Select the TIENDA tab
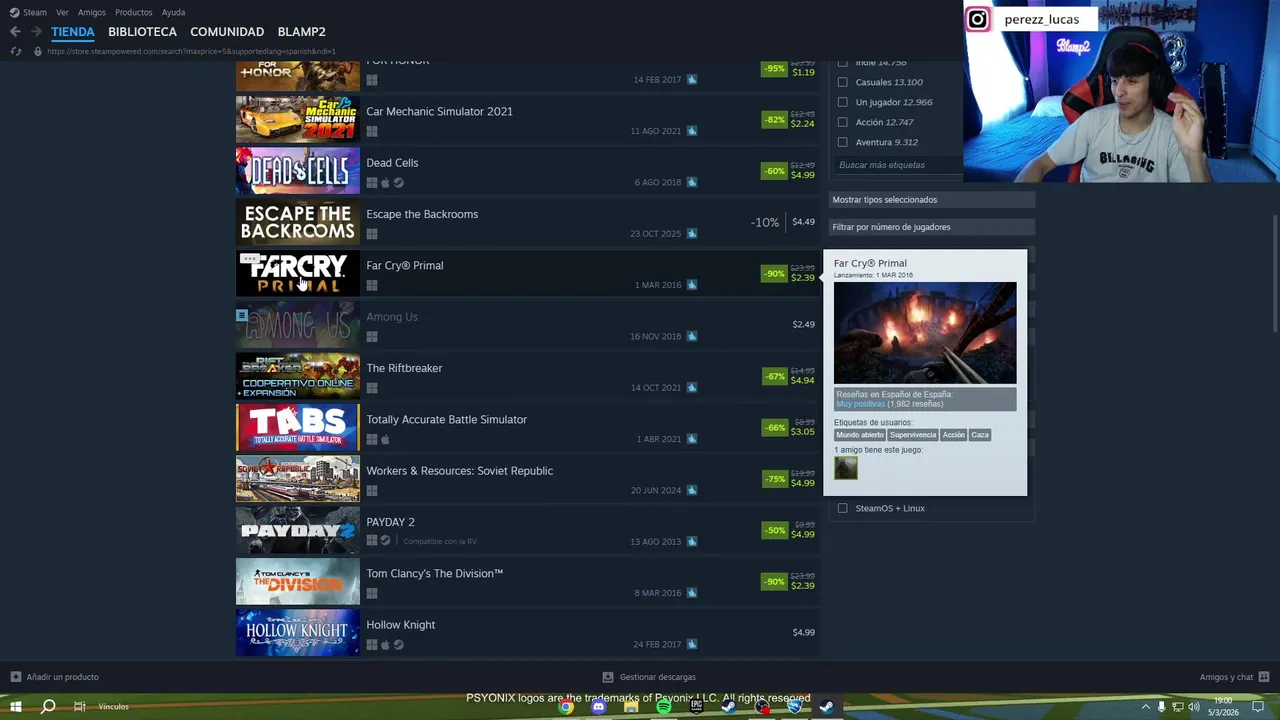The height and width of the screenshot is (720, 1280). pyautogui.click(x=73, y=32)
